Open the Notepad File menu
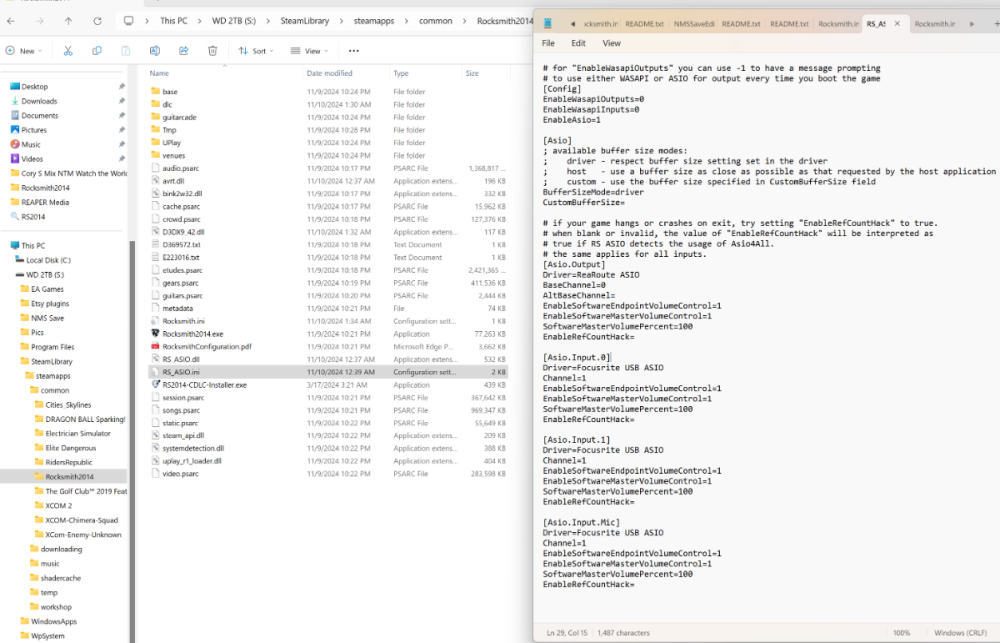Viewport: 1000px width, 643px height. coord(548,43)
